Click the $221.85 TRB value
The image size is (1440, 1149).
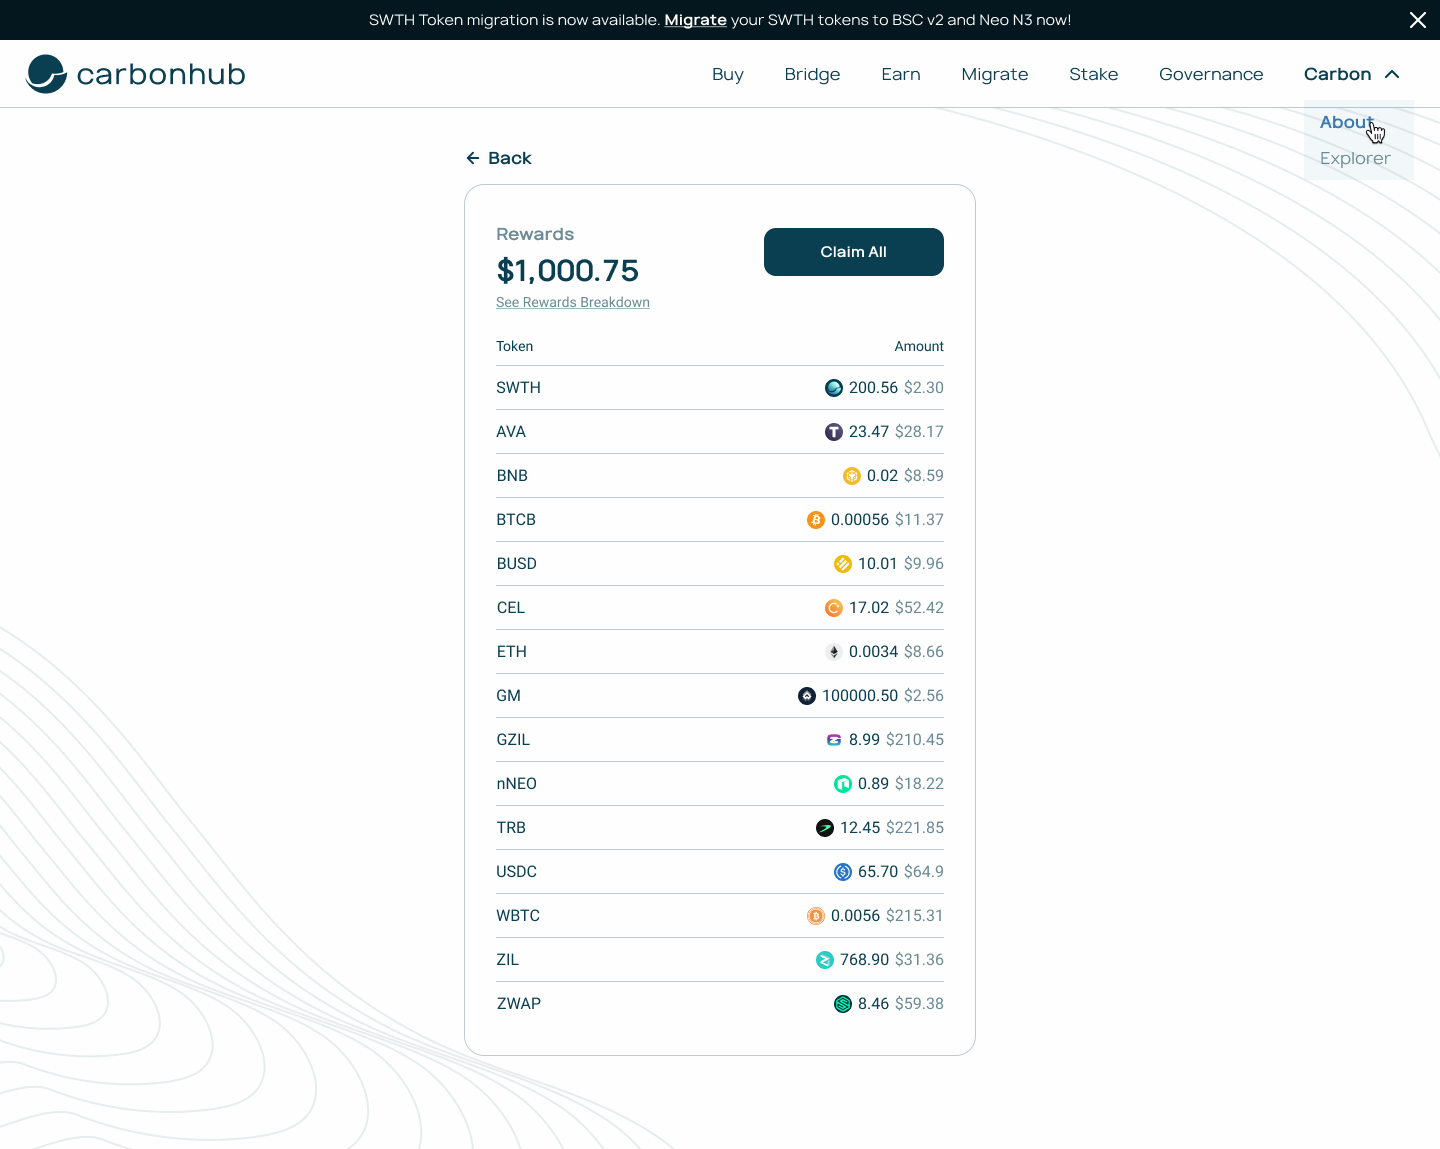(915, 828)
